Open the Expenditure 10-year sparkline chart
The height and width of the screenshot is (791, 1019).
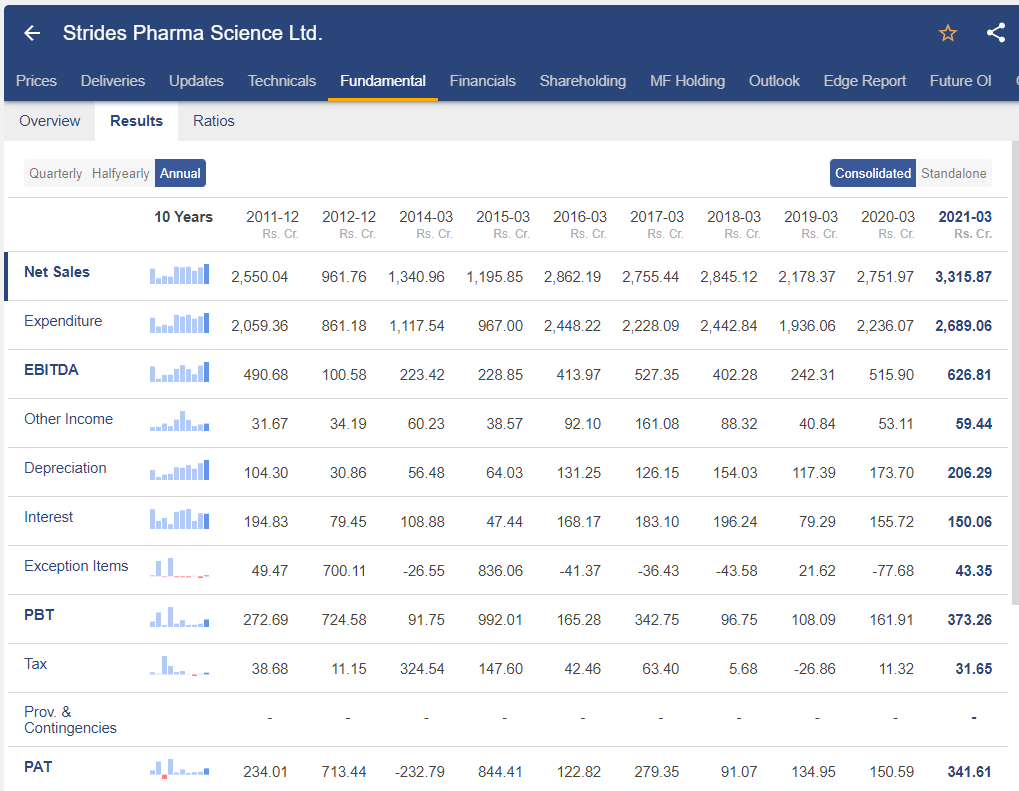[x=179, y=323]
